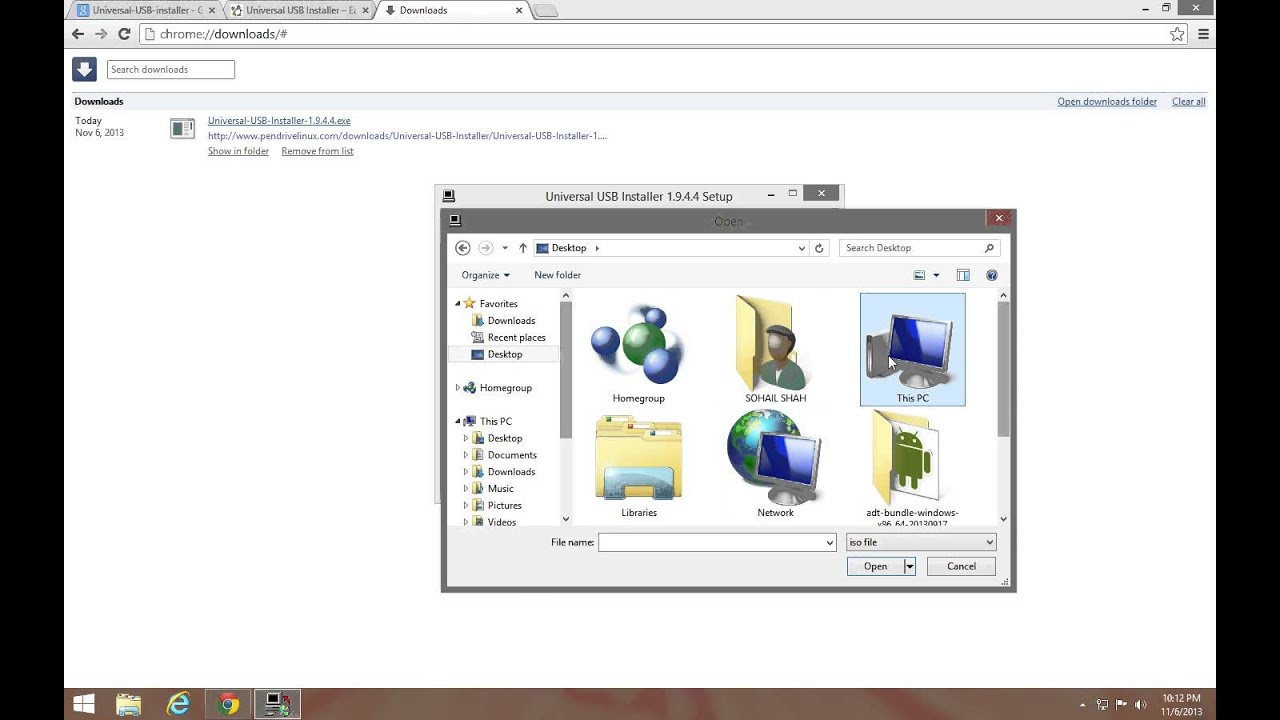The height and width of the screenshot is (720, 1280).
Task: Open the File name dropdown arrow
Action: pyautogui.click(x=830, y=542)
